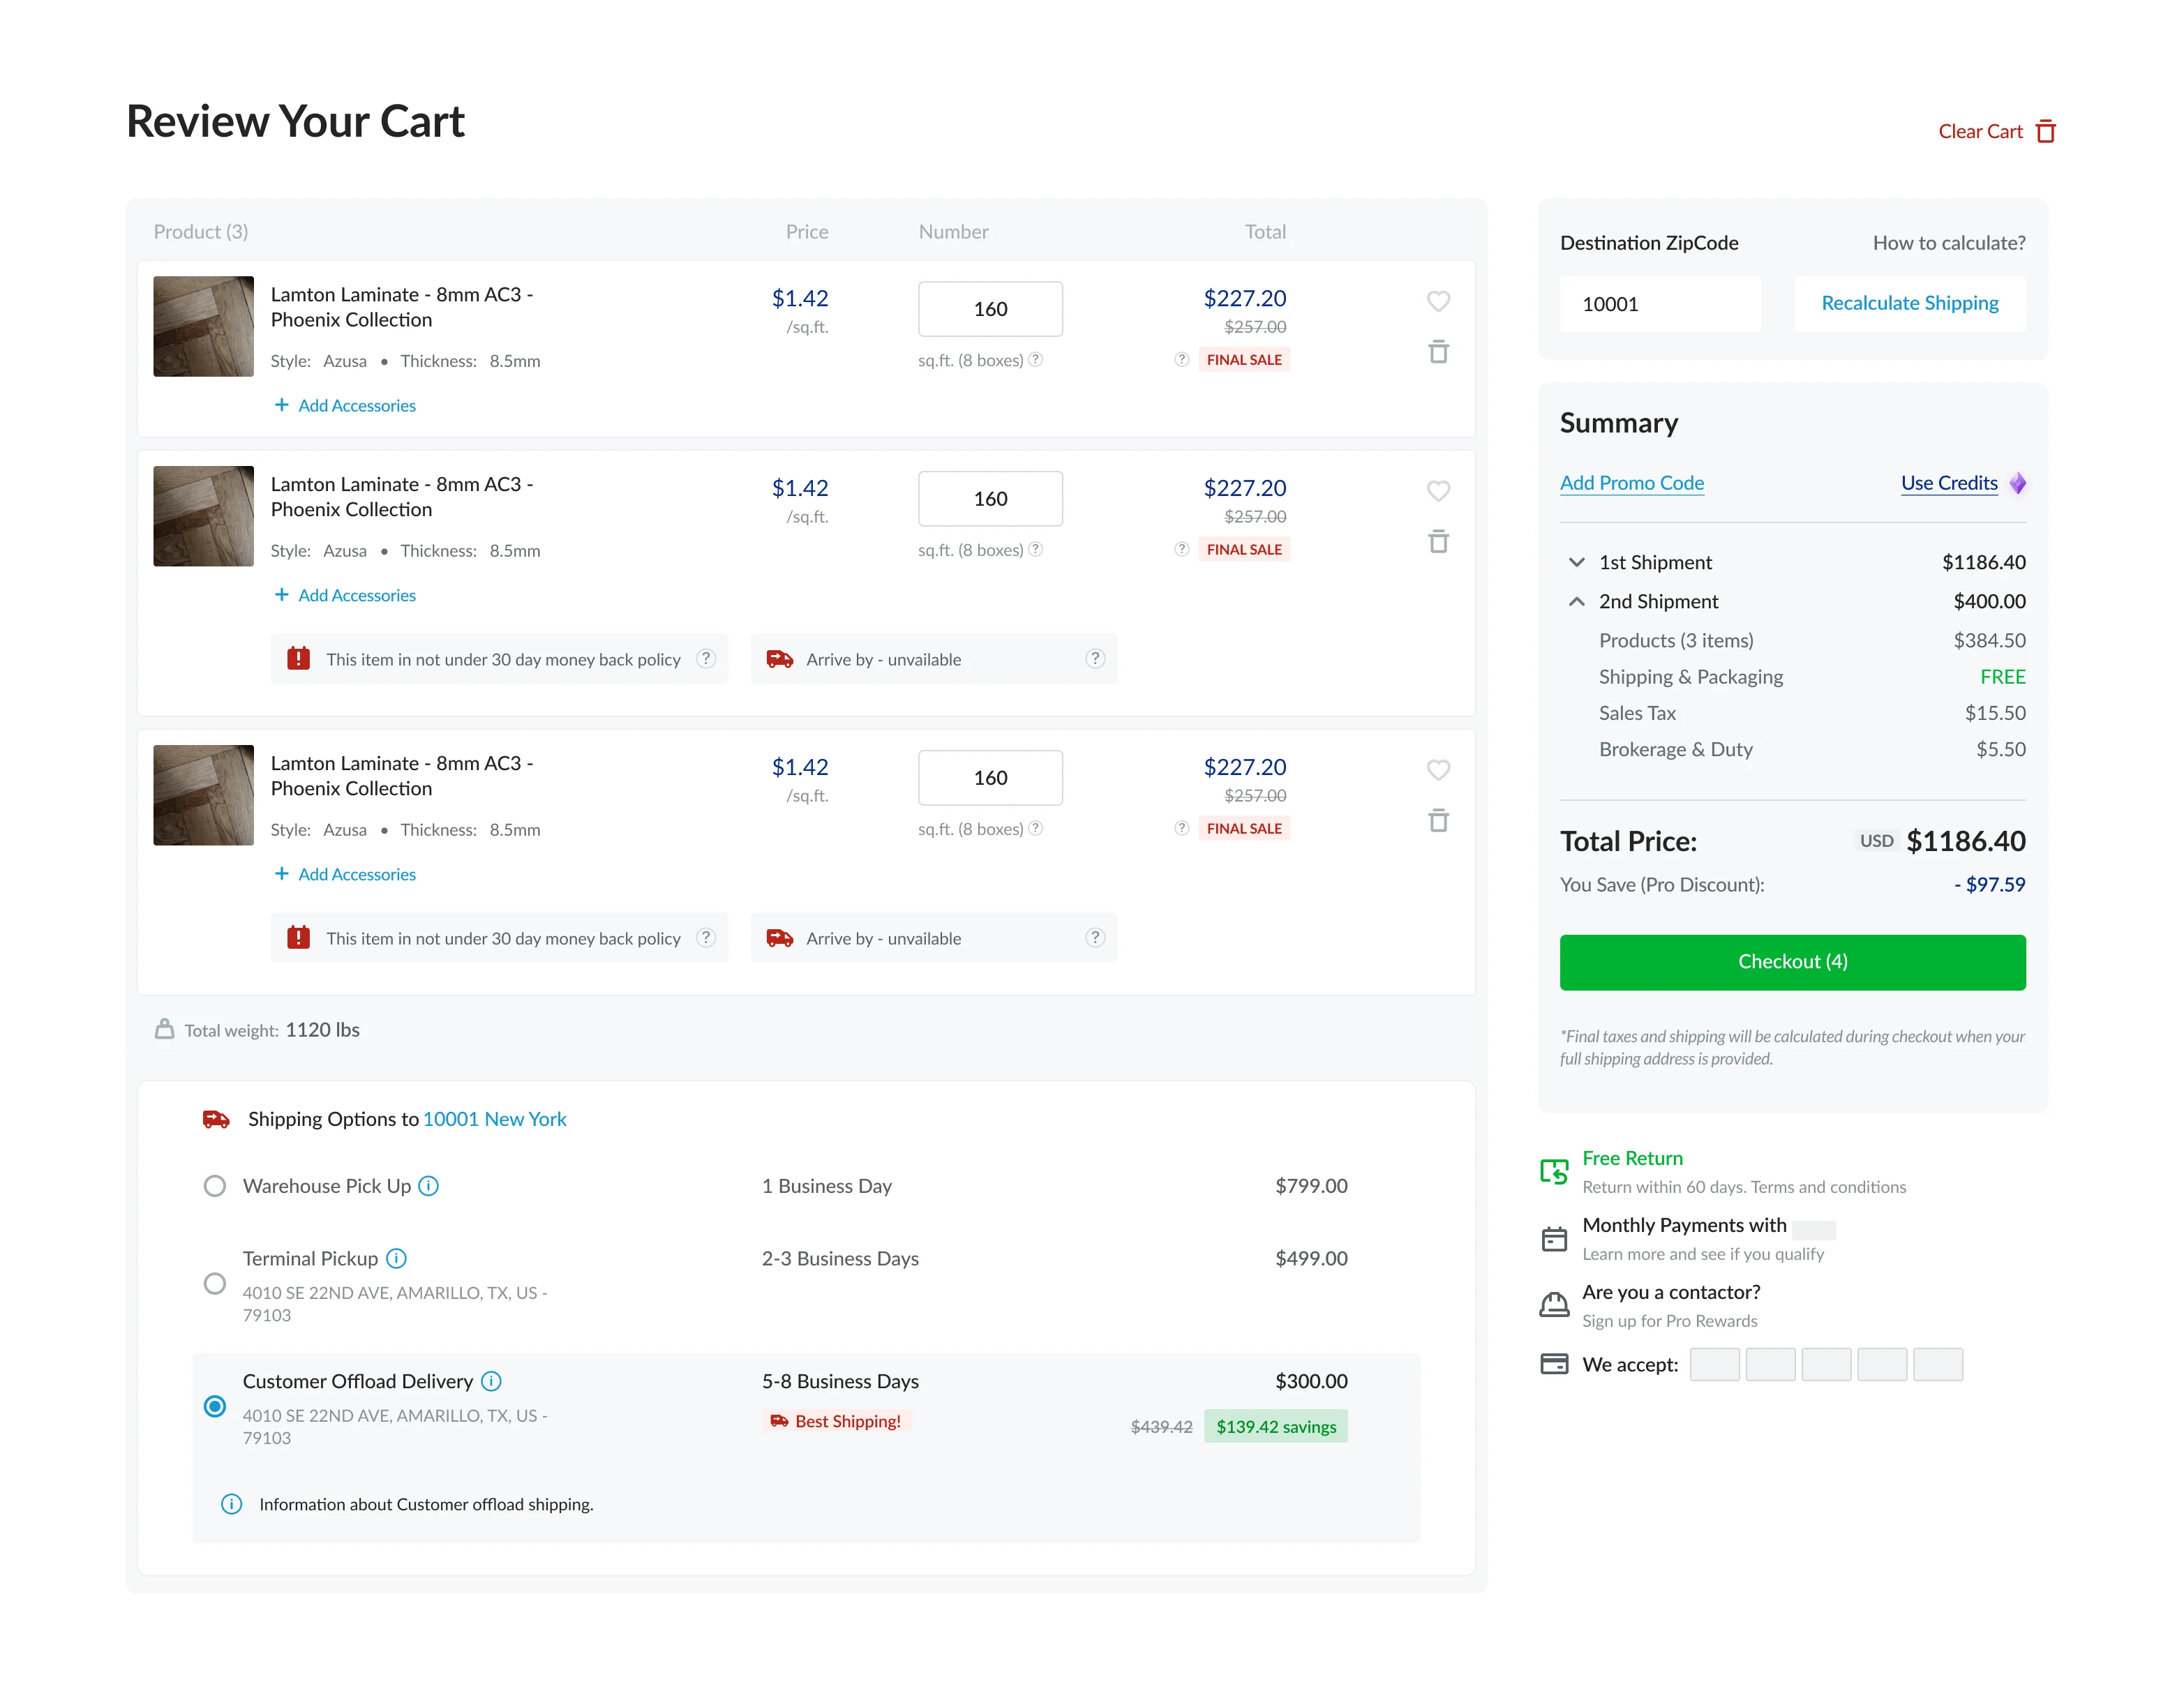Collapse the 2nd Shipment summary row
The image size is (2184, 1684).
point(1576,601)
